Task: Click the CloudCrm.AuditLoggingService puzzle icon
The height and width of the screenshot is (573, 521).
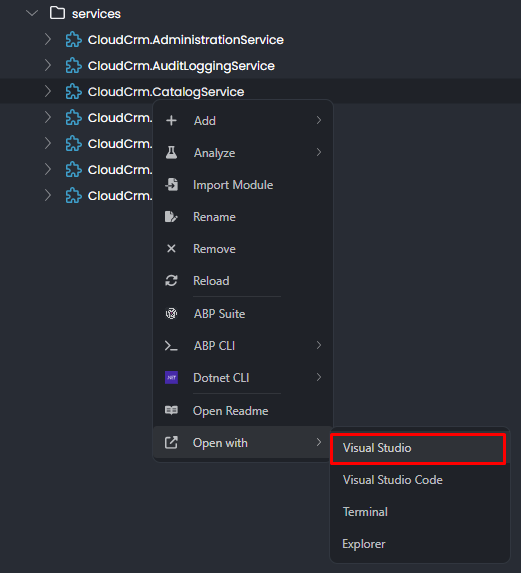Action: (x=73, y=65)
